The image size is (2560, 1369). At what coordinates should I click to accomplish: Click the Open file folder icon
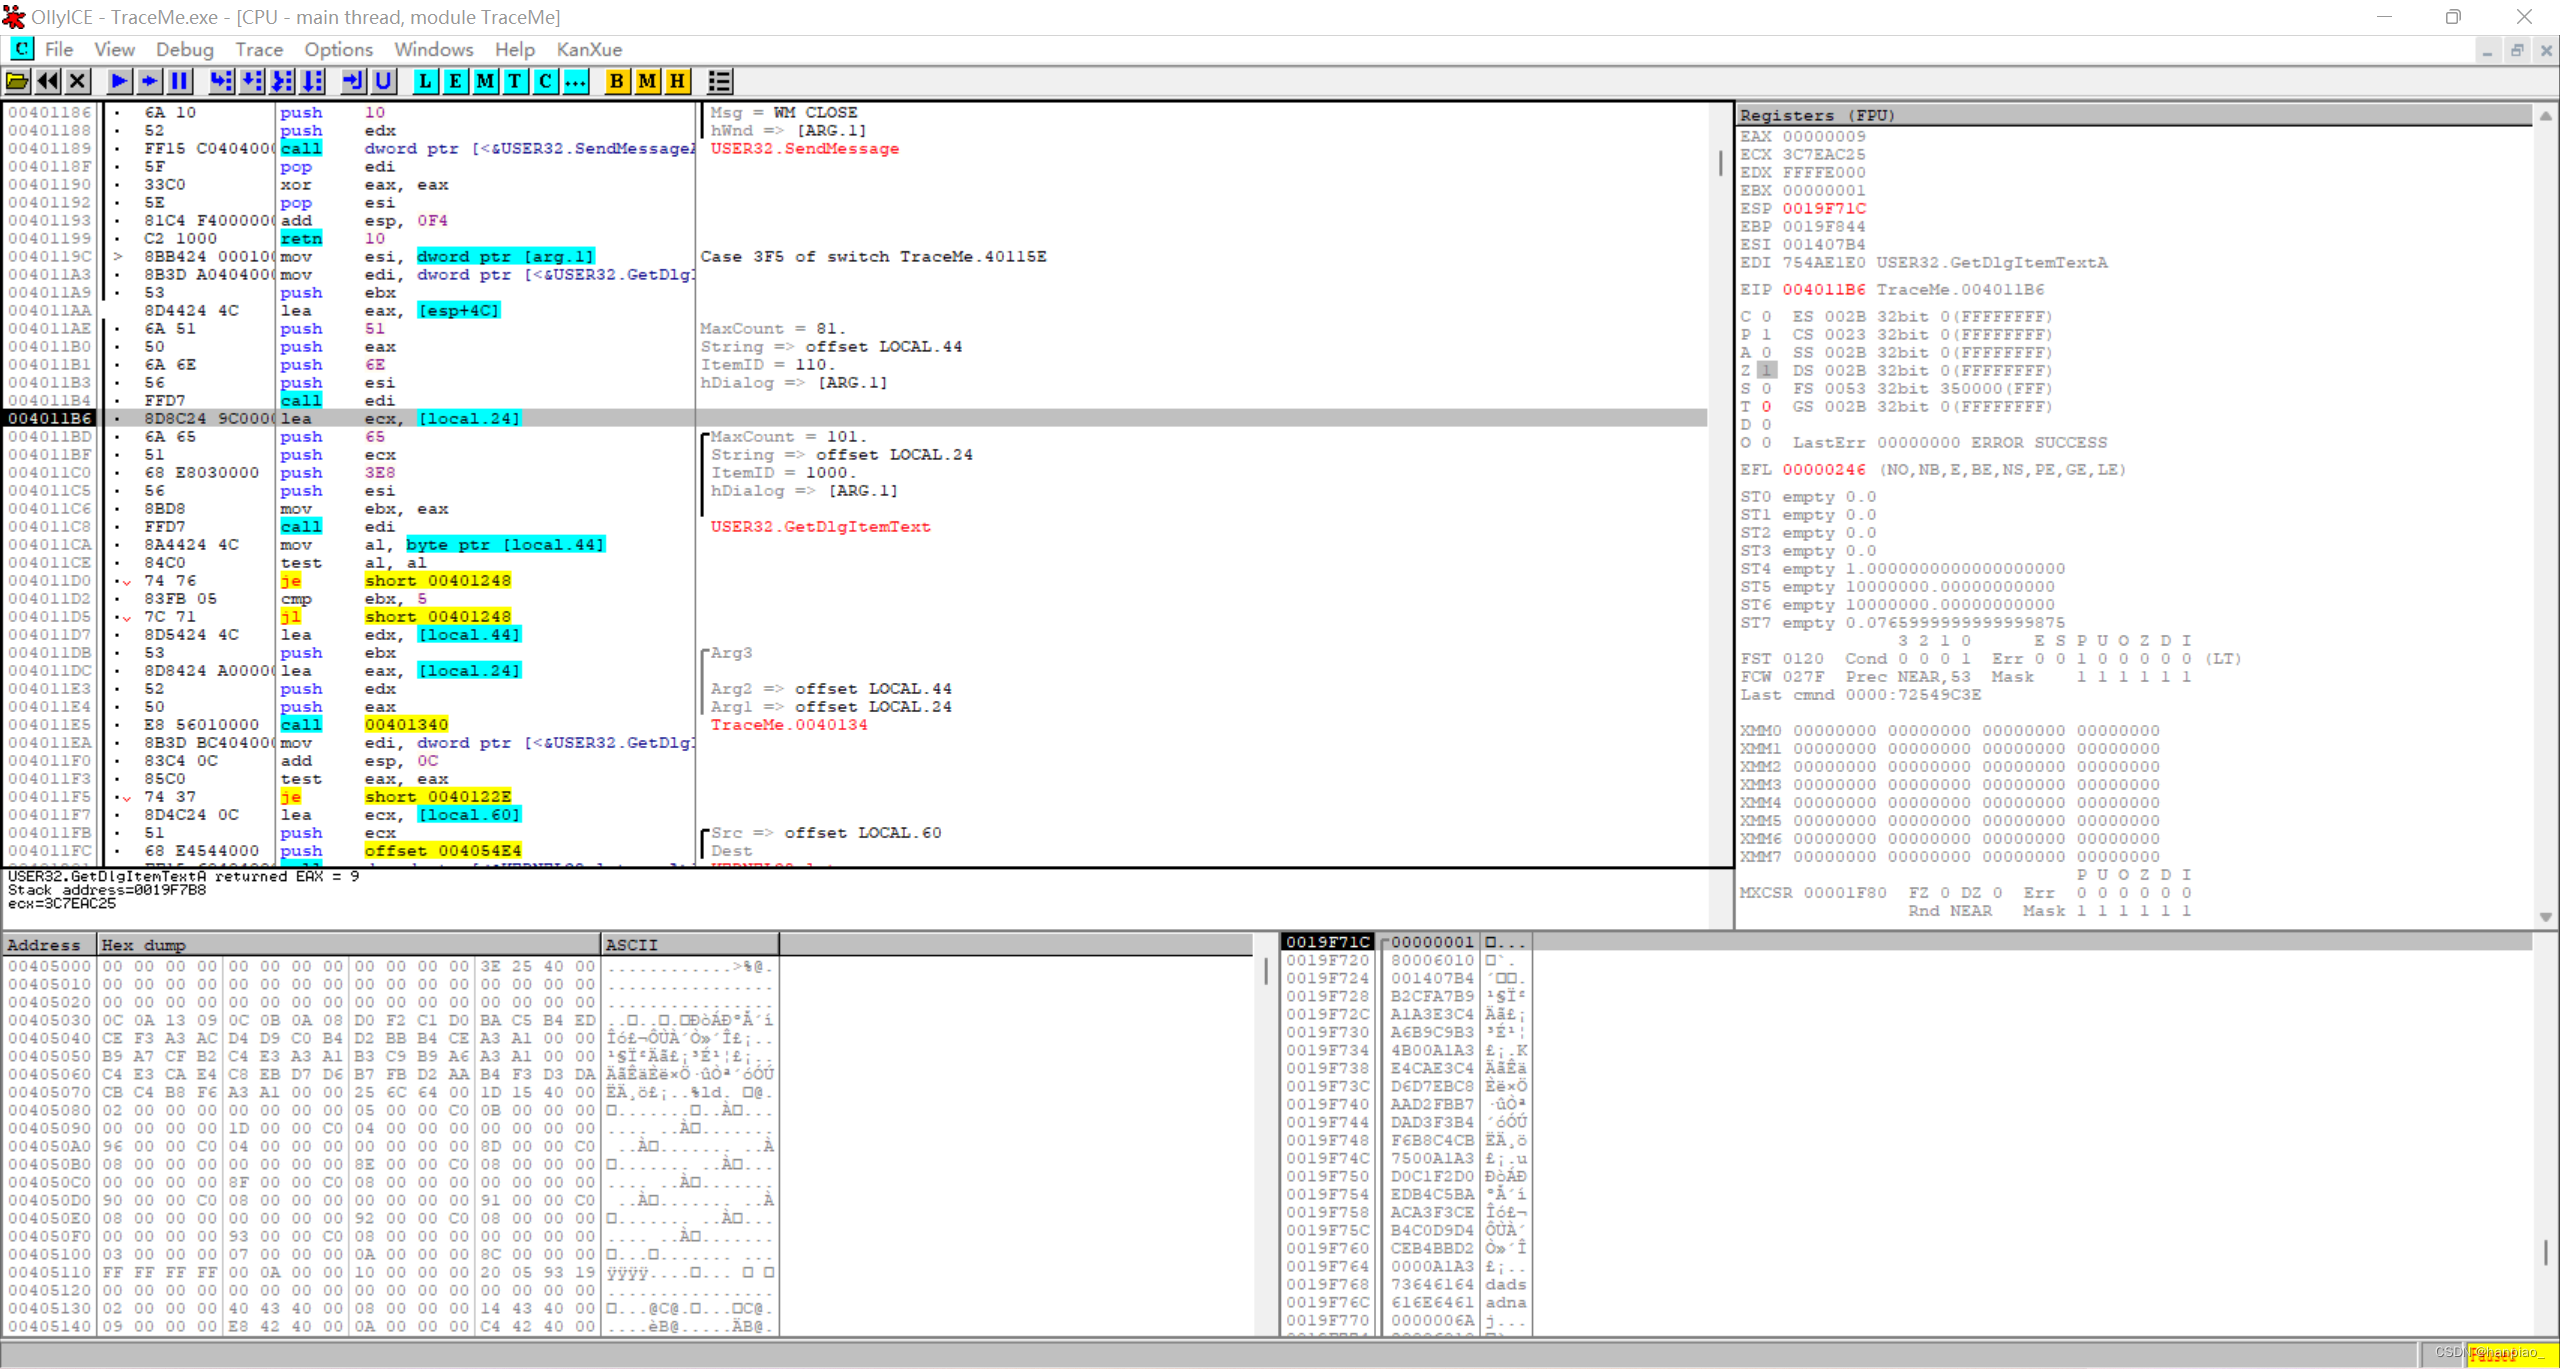tap(17, 81)
